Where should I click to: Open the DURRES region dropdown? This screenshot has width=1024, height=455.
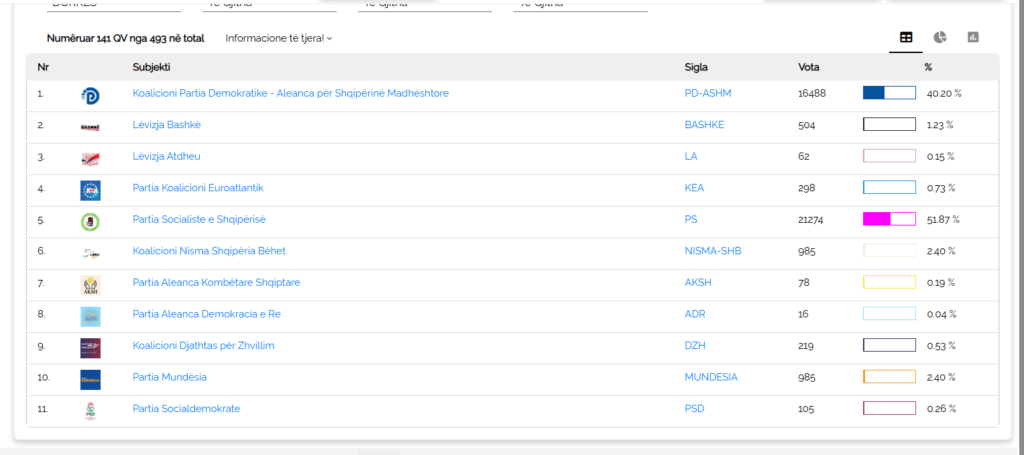click(x=113, y=5)
